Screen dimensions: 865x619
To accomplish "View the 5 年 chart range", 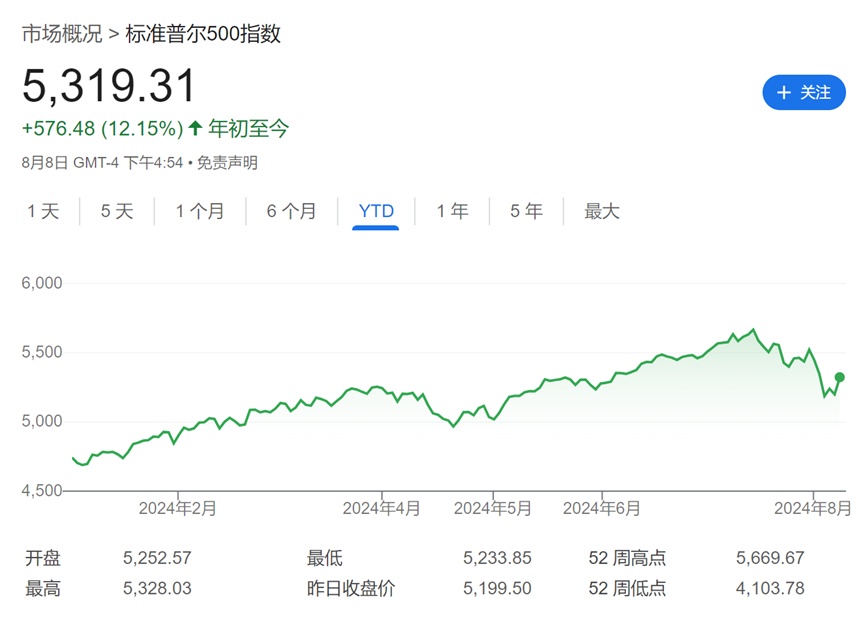I will pyautogui.click(x=526, y=211).
